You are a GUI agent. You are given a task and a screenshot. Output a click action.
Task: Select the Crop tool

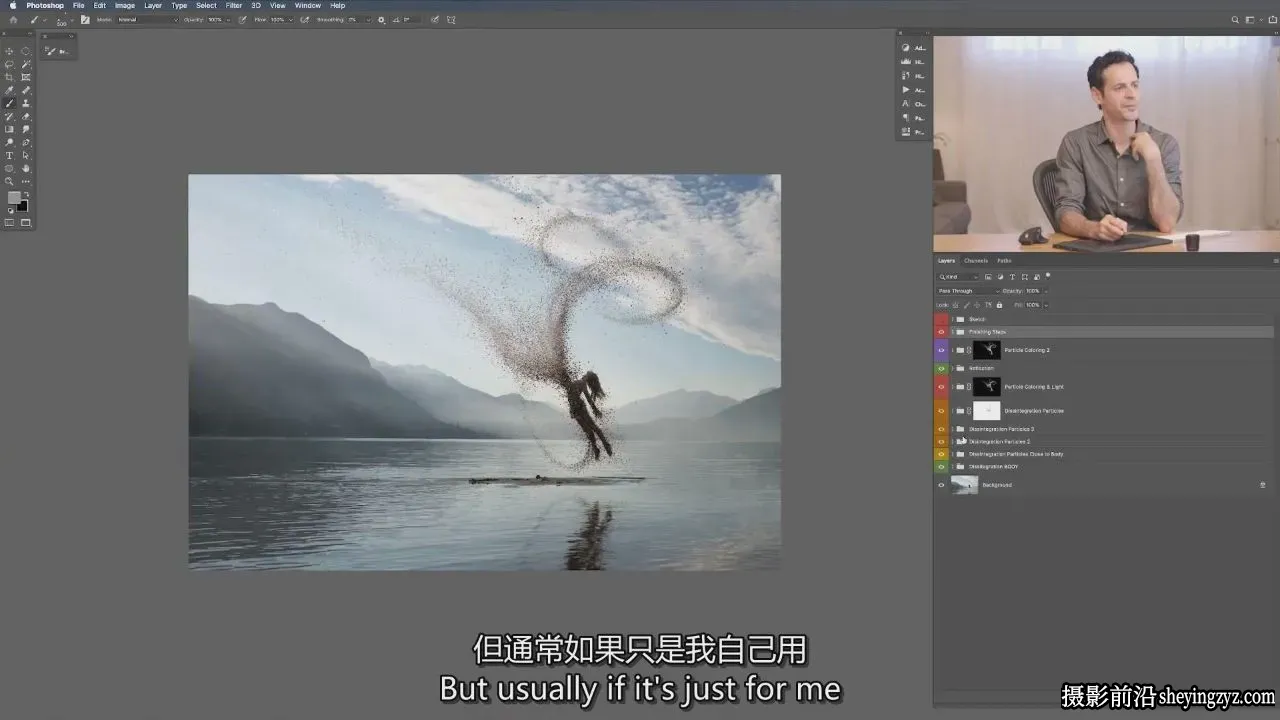pyautogui.click(x=10, y=77)
